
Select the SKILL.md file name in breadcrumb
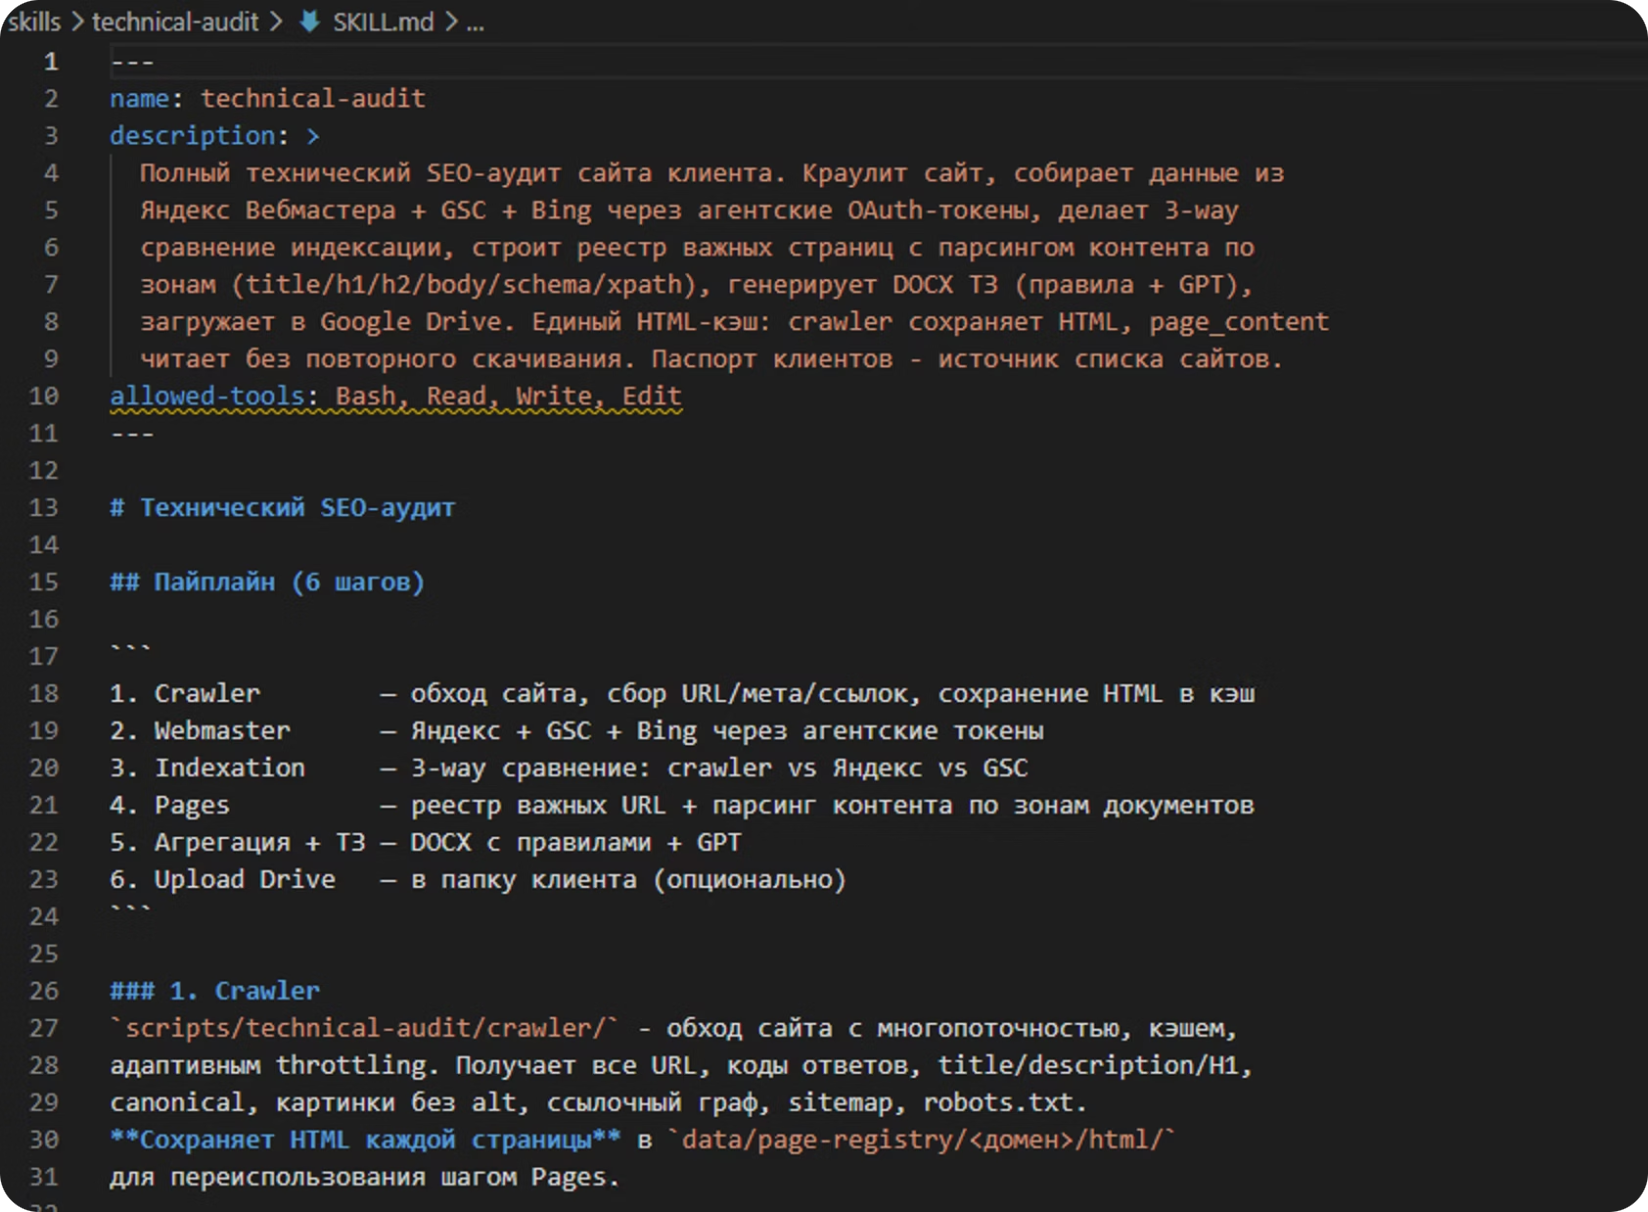point(383,21)
